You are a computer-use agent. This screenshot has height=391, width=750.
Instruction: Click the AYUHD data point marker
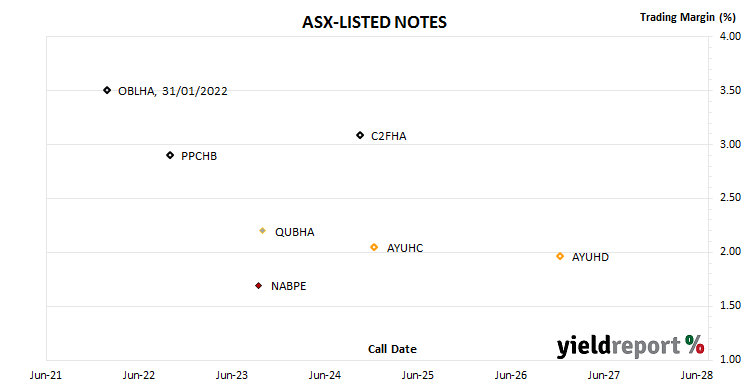click(x=560, y=256)
